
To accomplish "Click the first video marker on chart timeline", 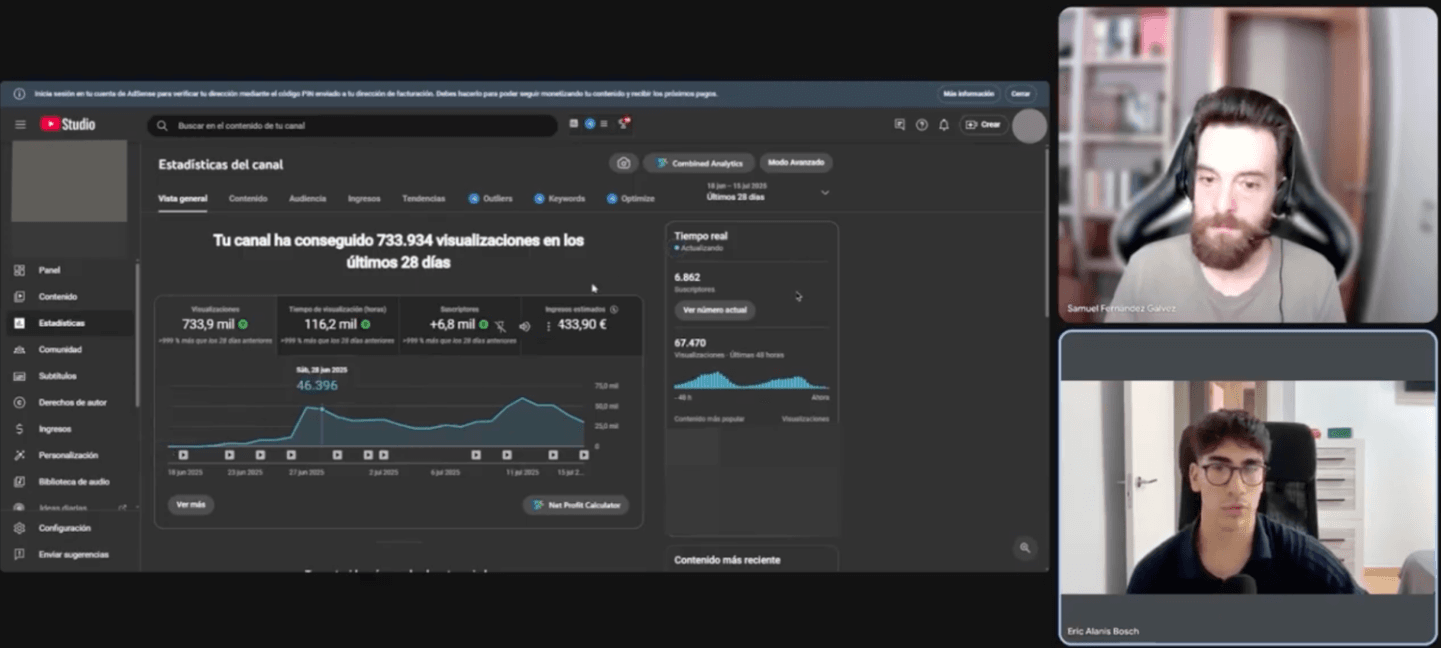I will tap(183, 455).
